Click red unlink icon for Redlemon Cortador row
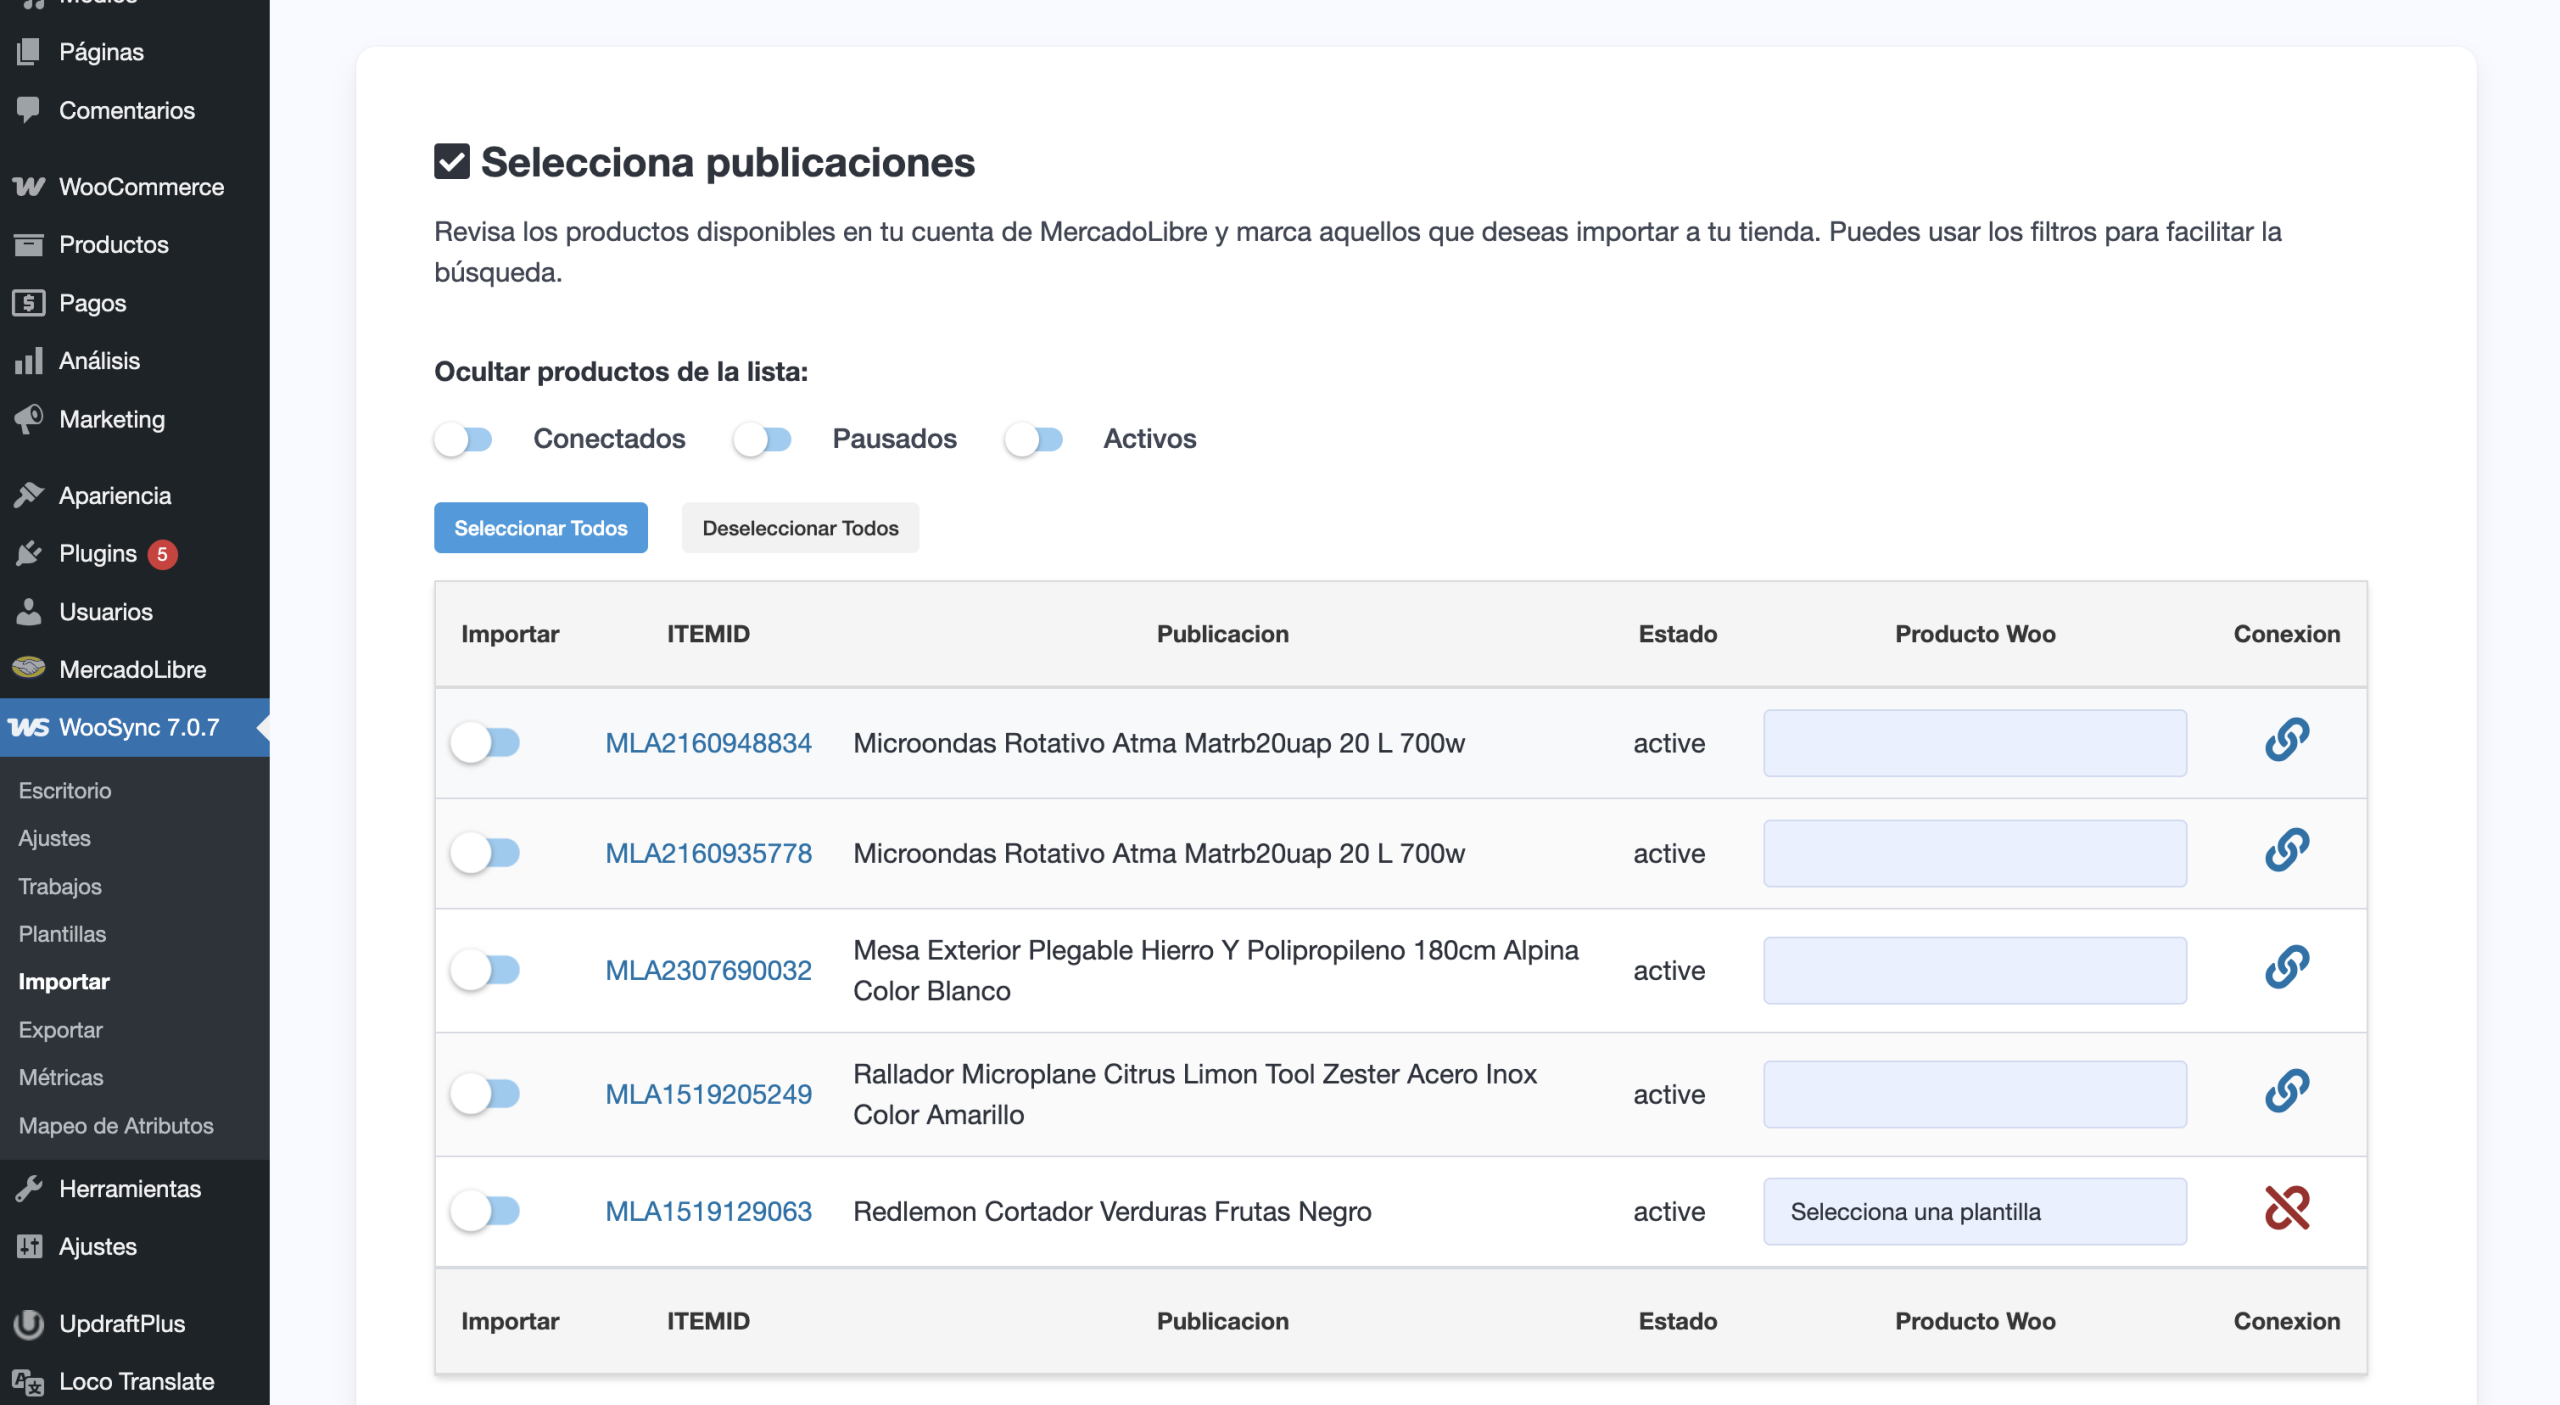2560x1405 pixels. click(2287, 1208)
